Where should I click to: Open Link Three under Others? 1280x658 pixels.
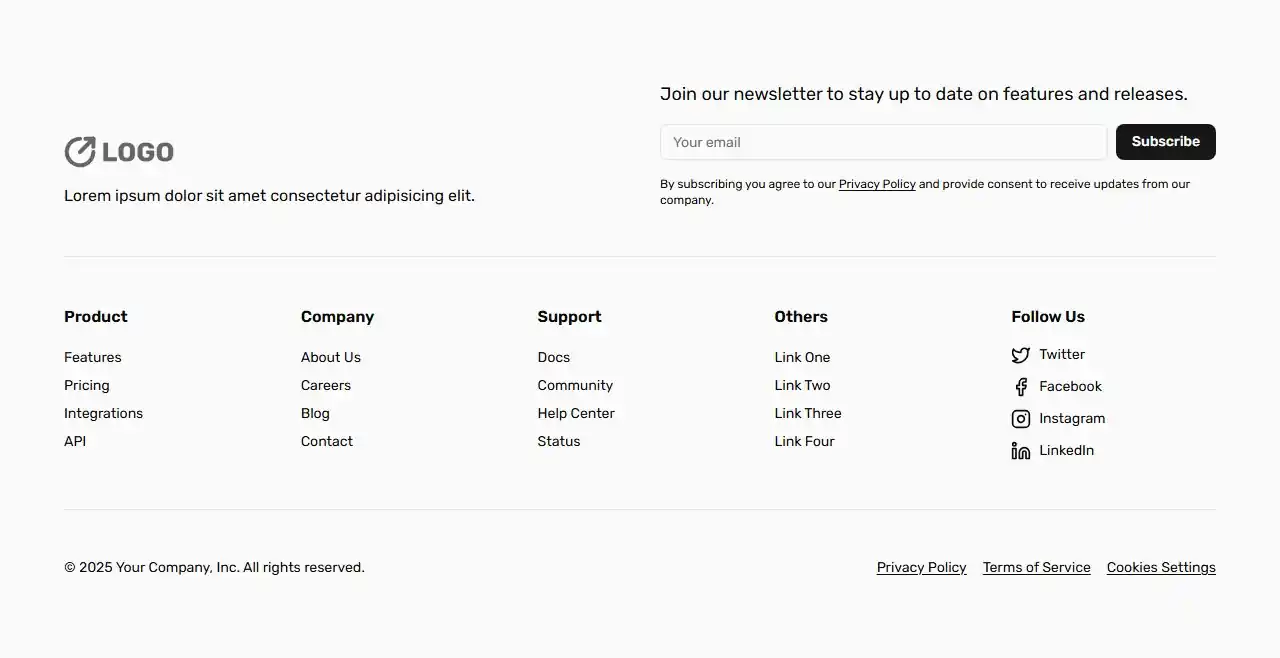(x=807, y=412)
